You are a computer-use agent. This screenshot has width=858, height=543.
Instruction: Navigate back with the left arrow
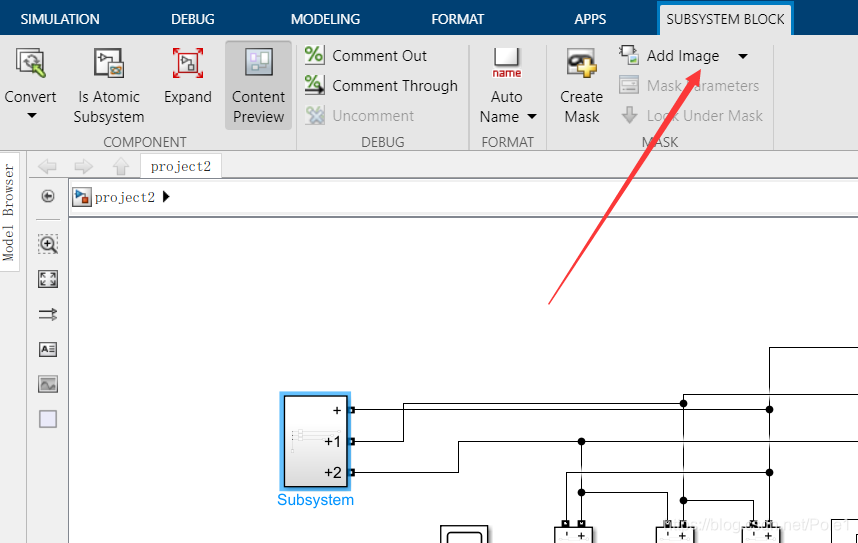pyautogui.click(x=48, y=166)
